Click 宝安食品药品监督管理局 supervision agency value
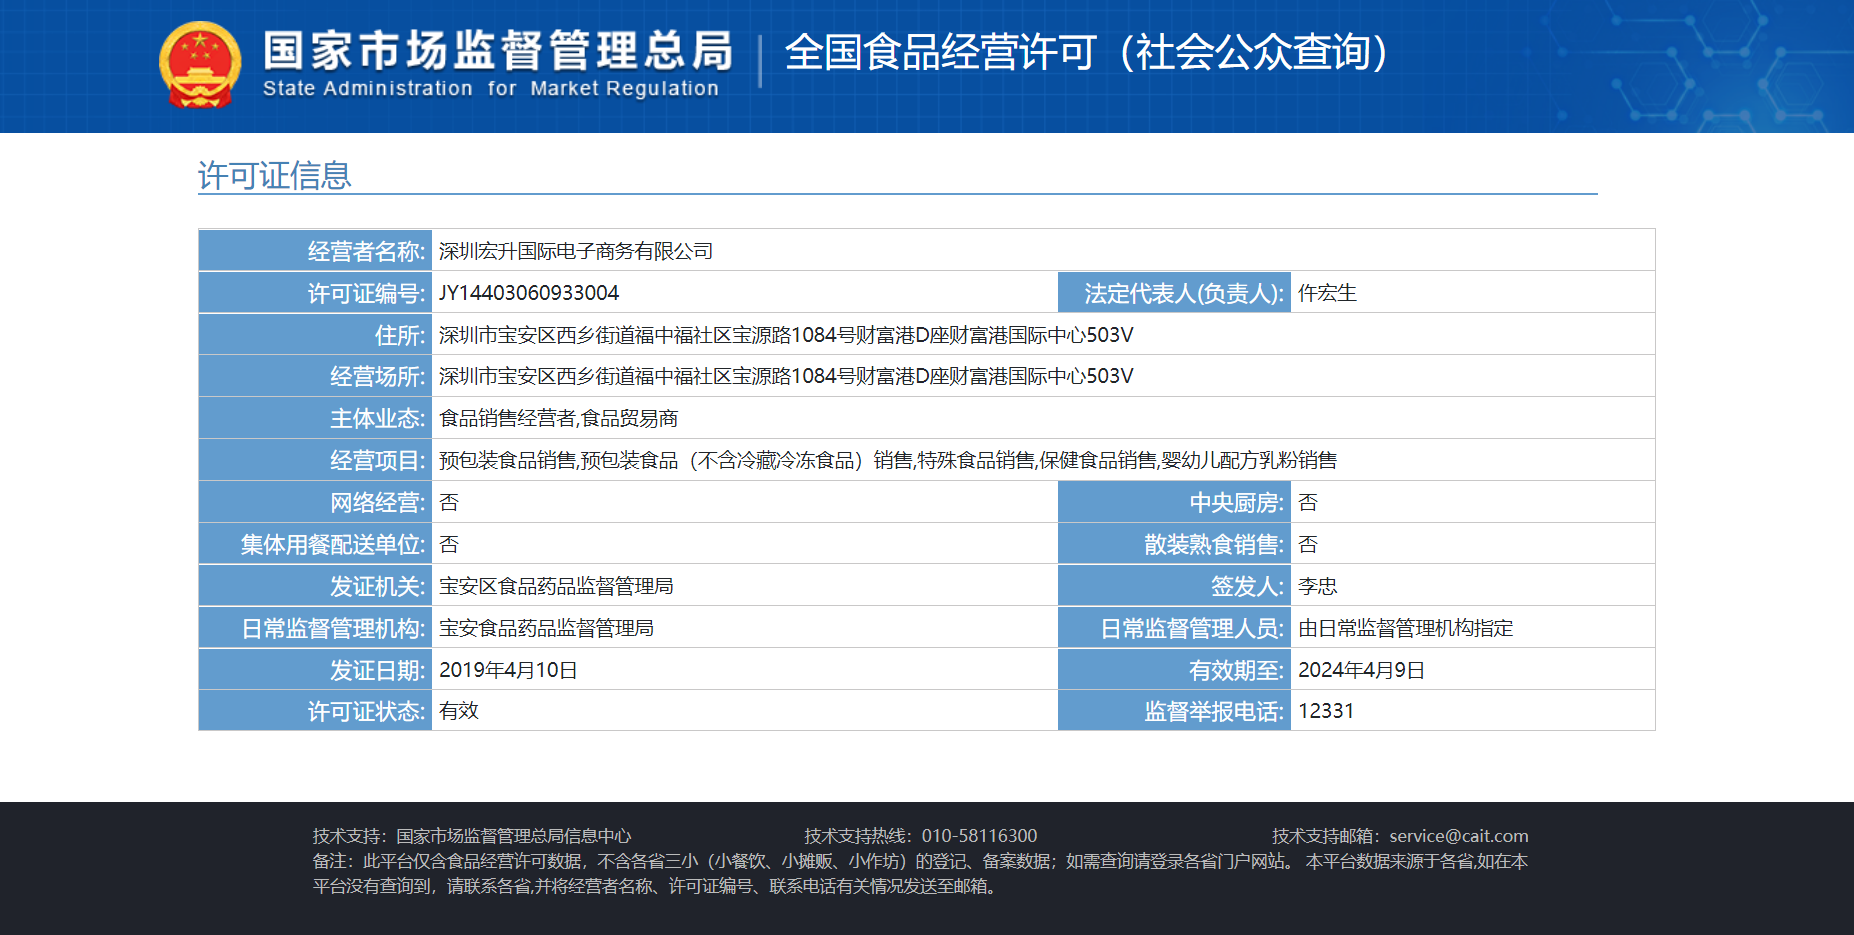Image resolution: width=1854 pixels, height=935 pixels. coord(547,628)
